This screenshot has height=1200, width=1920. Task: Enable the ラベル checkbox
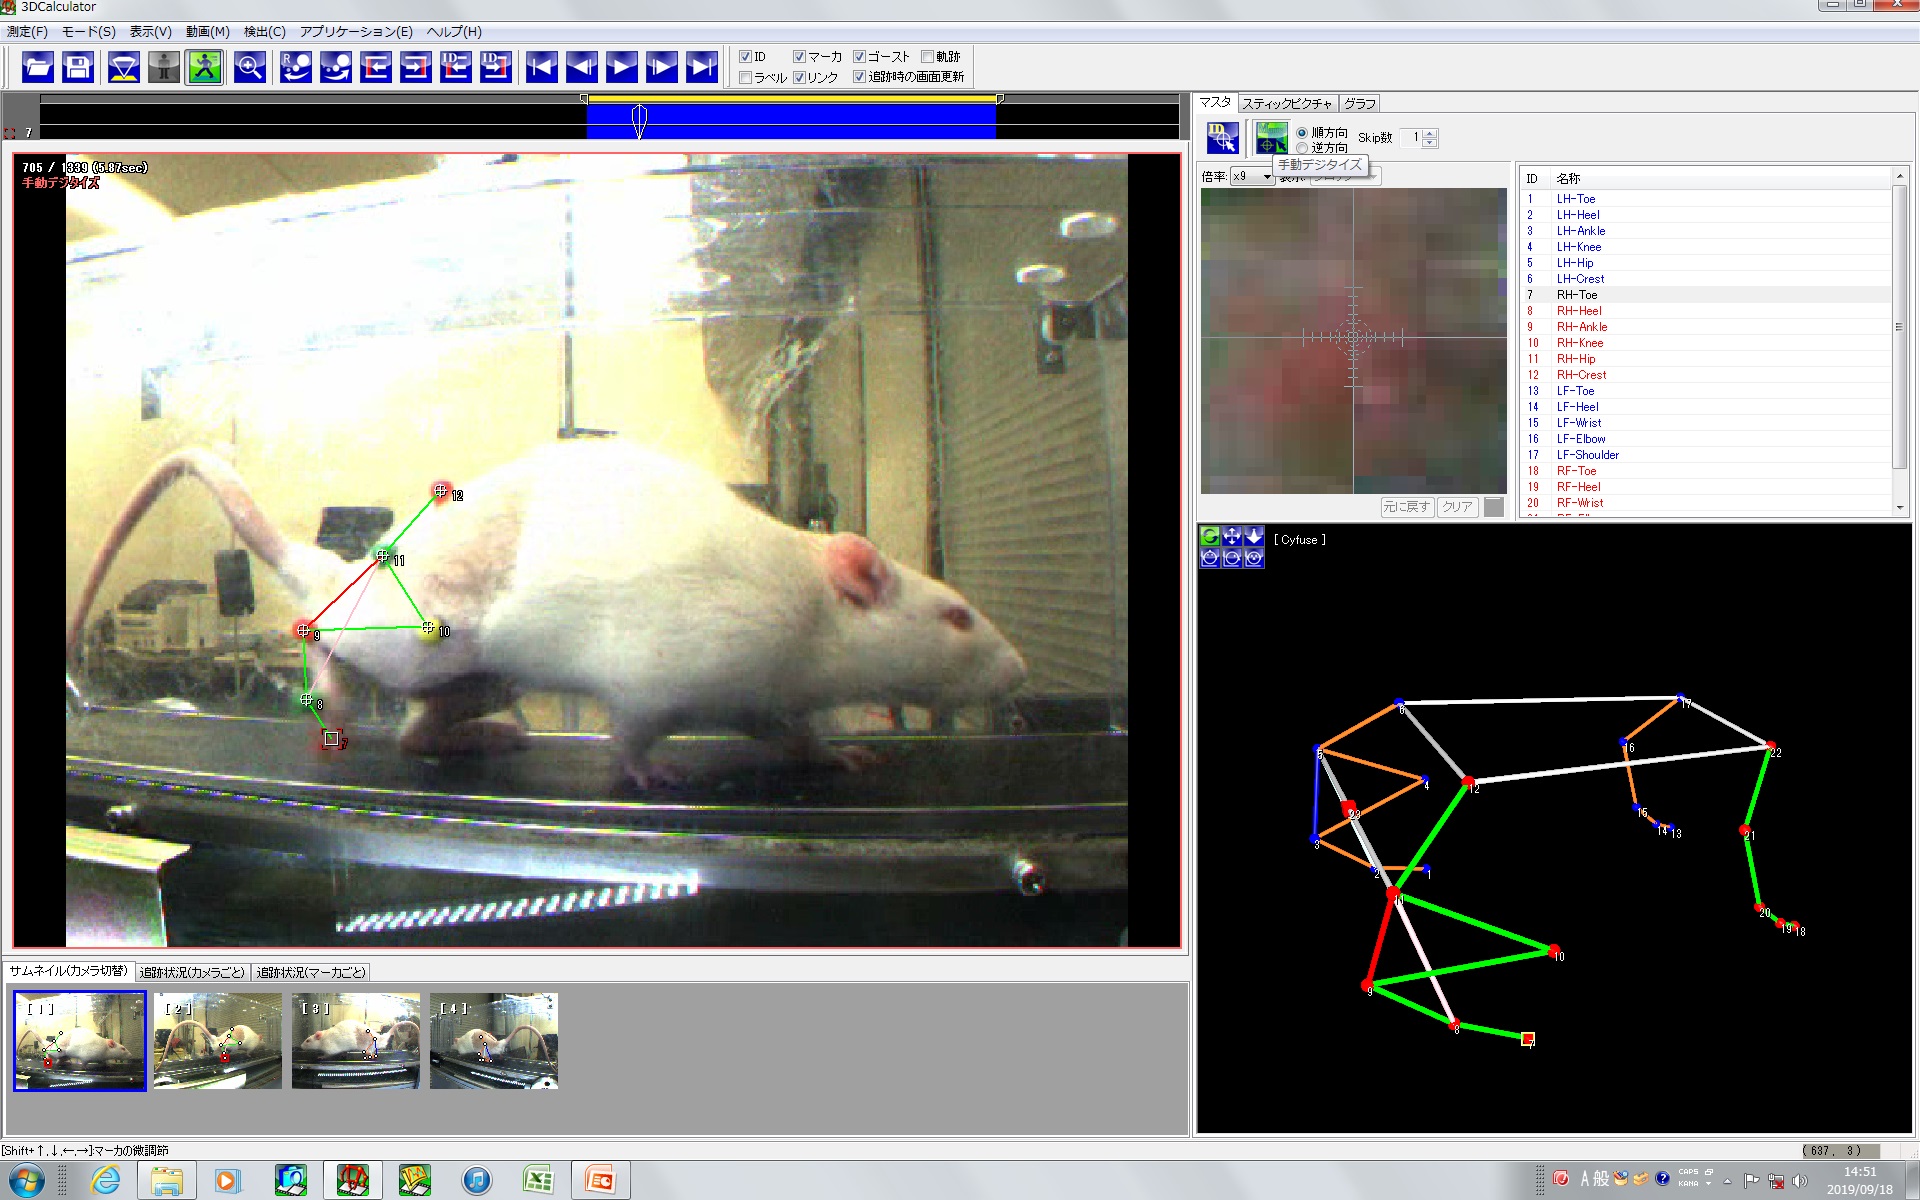pyautogui.click(x=746, y=78)
